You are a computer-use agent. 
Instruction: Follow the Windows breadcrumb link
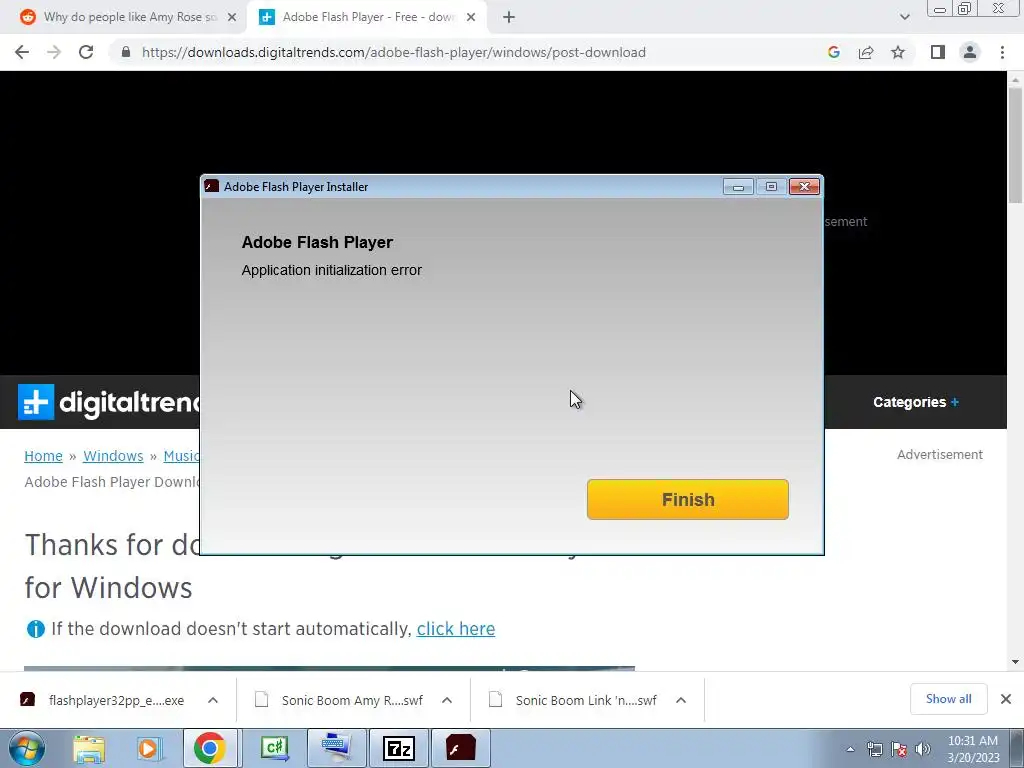click(113, 456)
